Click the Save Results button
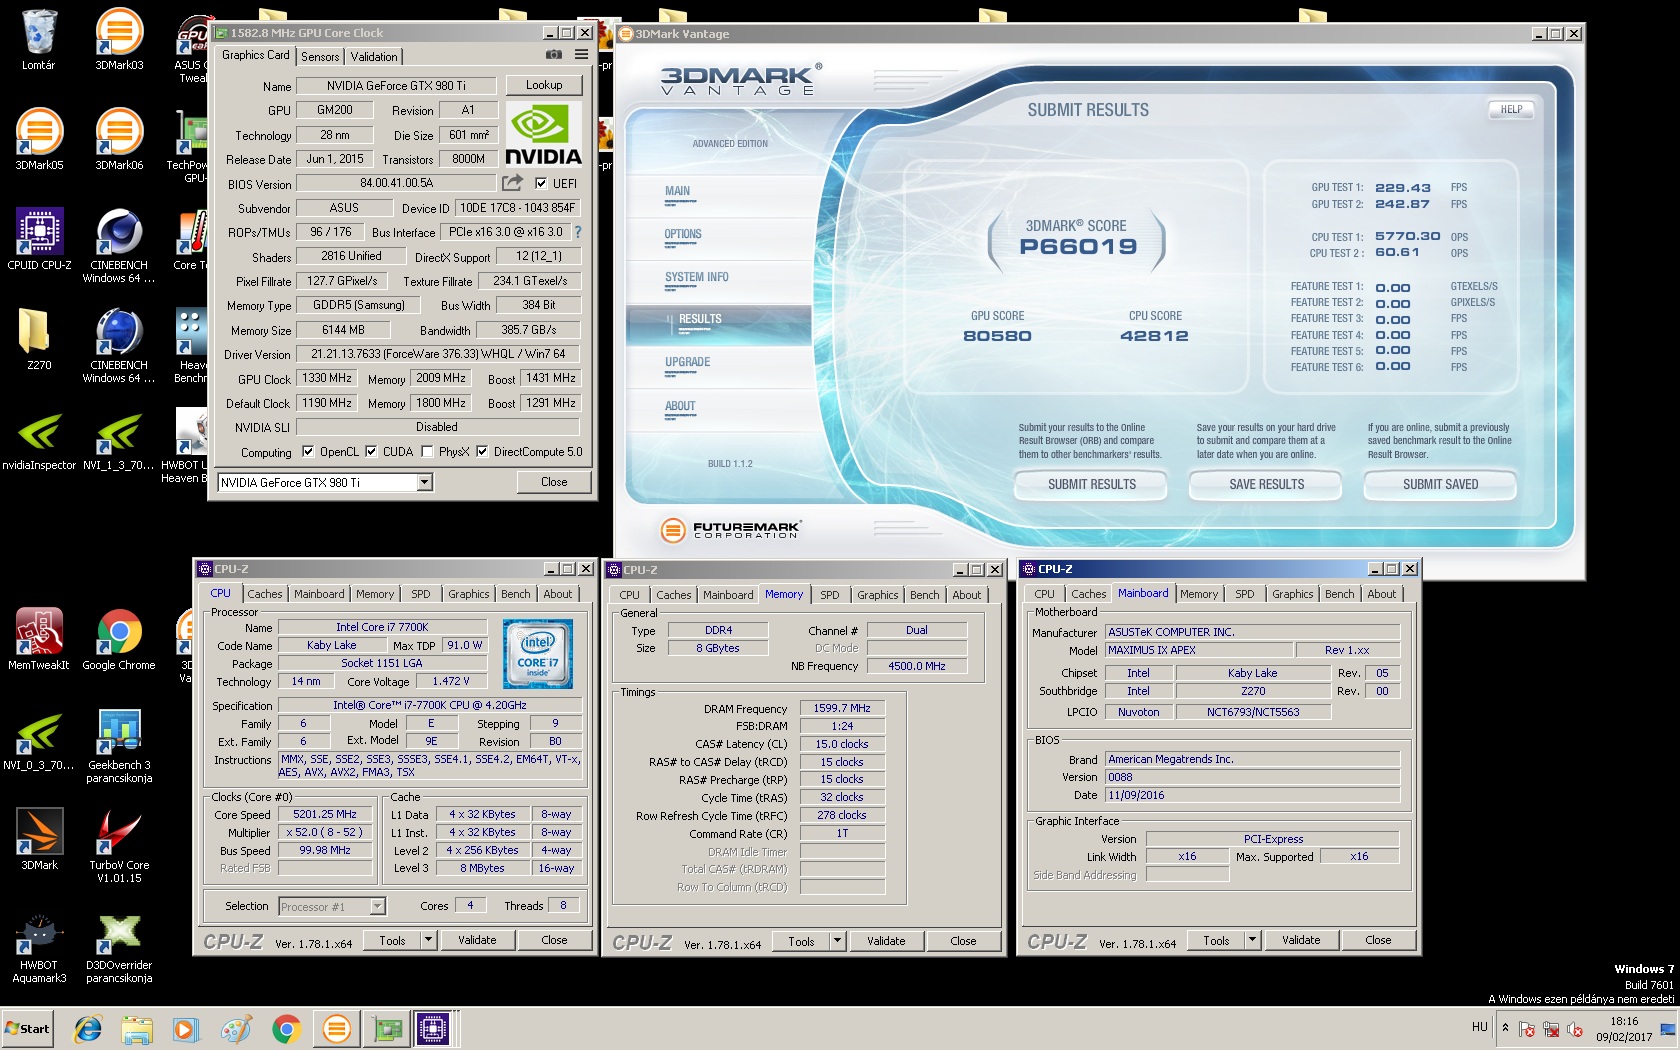The width and height of the screenshot is (1680, 1050). tap(1267, 484)
